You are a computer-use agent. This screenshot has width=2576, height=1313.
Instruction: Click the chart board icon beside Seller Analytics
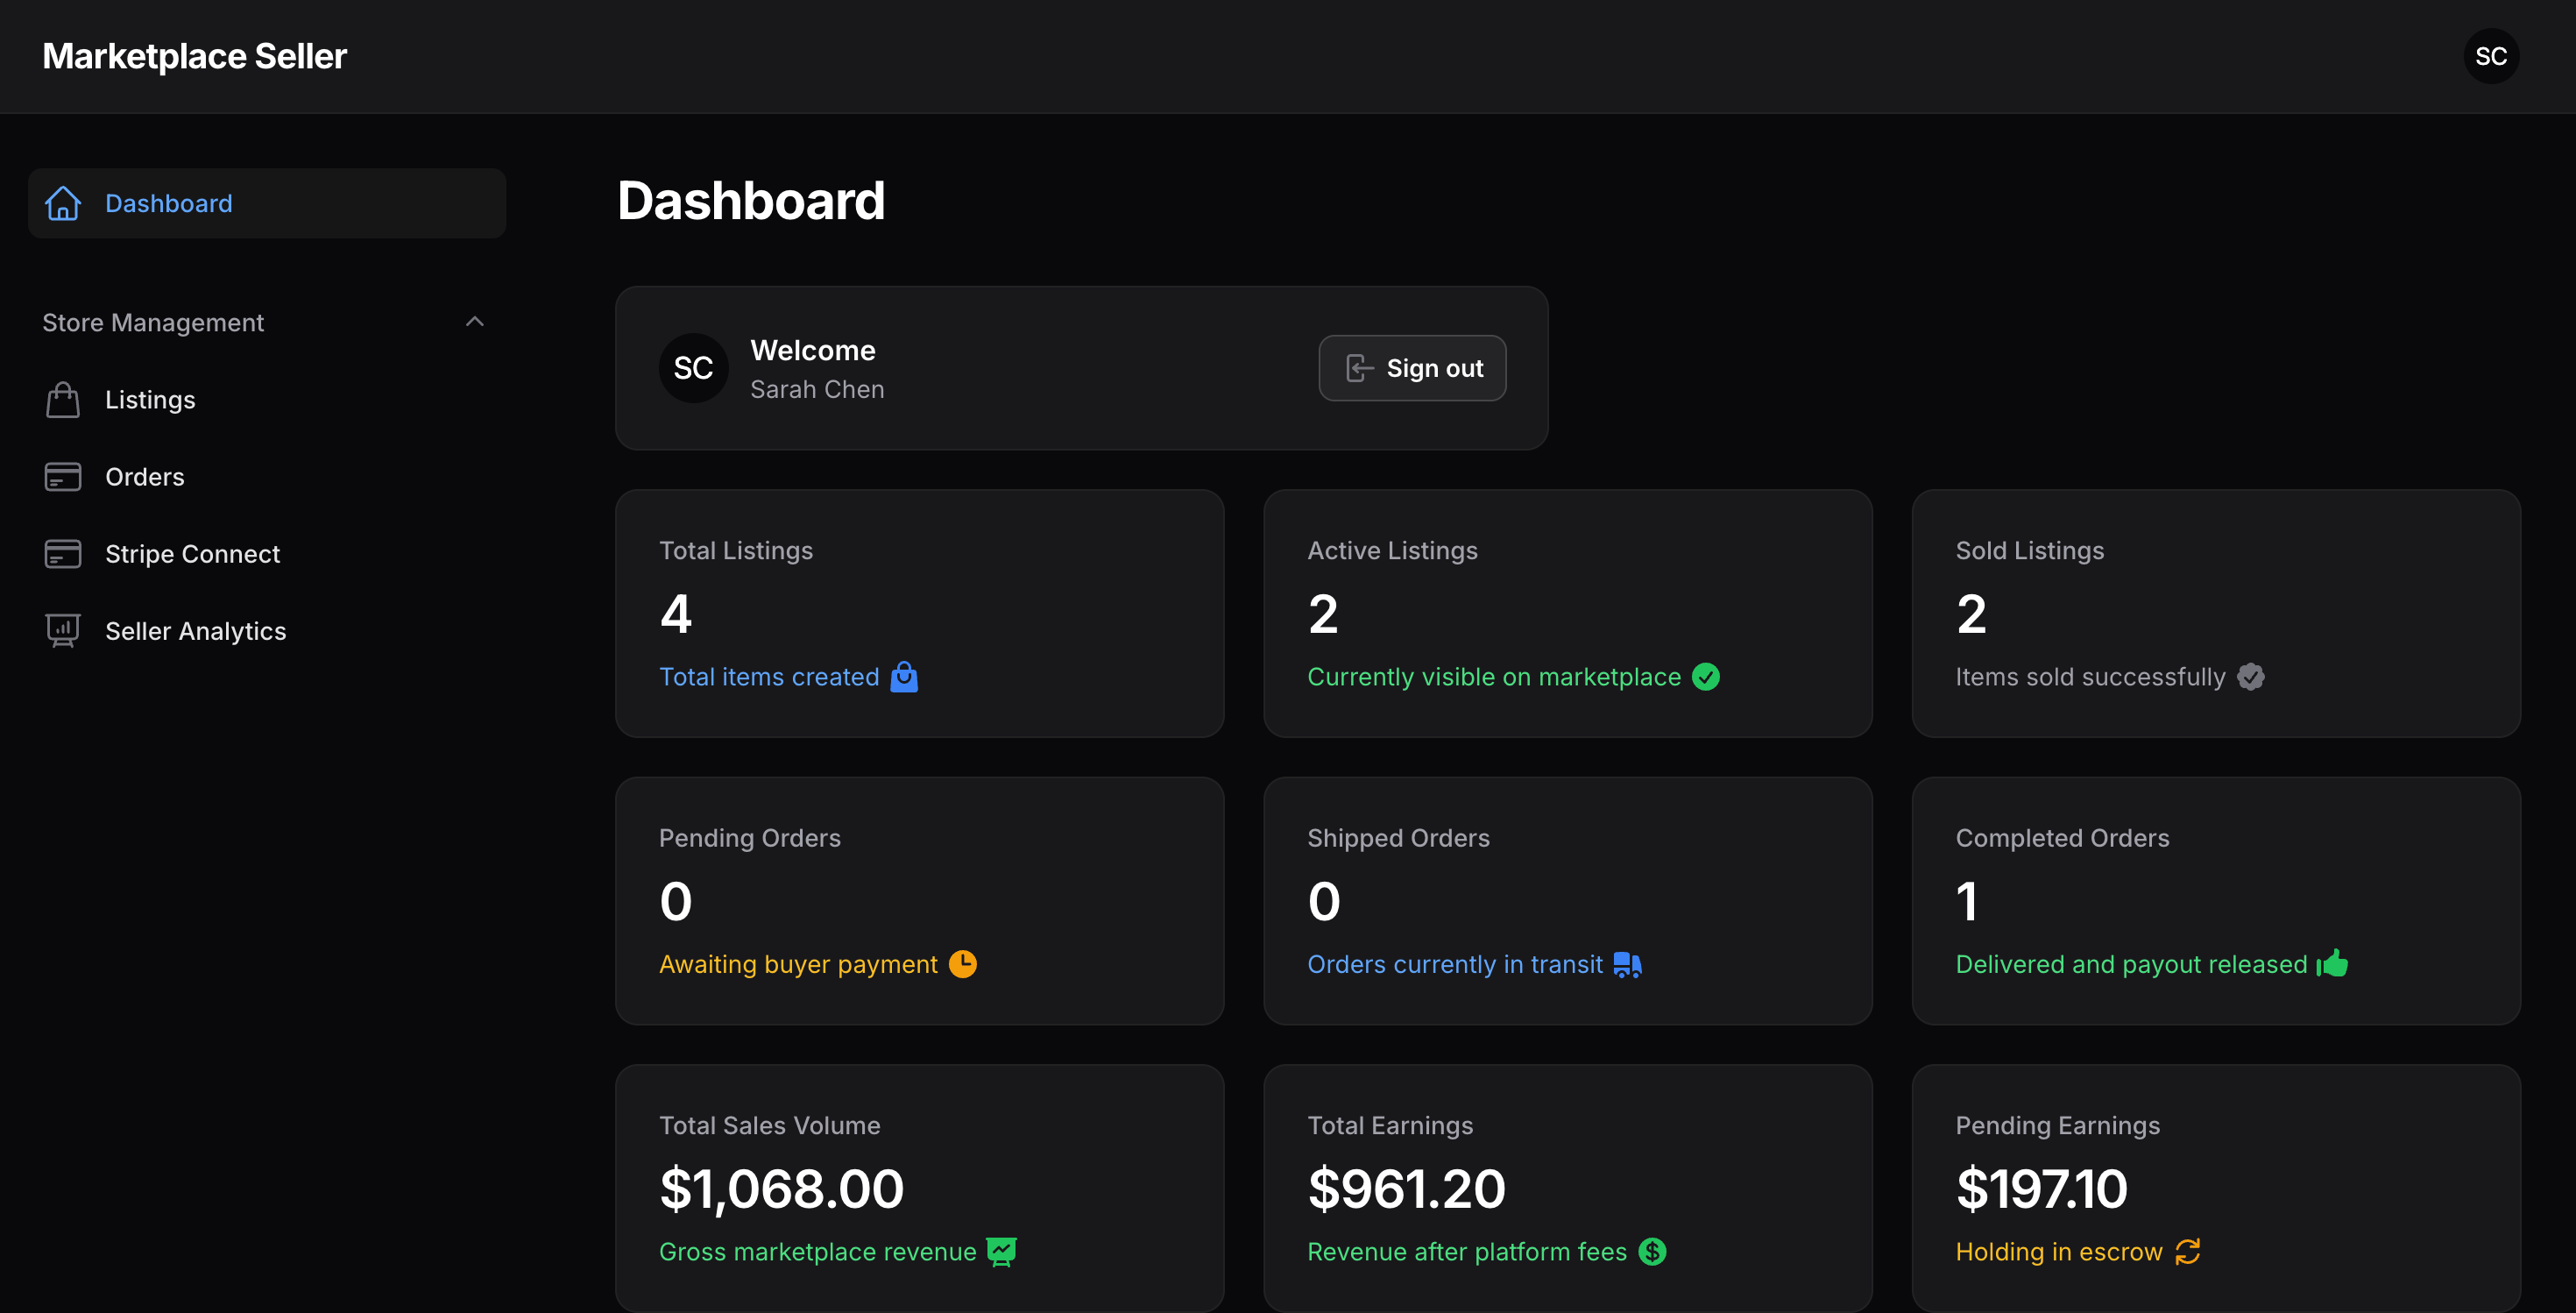63,631
